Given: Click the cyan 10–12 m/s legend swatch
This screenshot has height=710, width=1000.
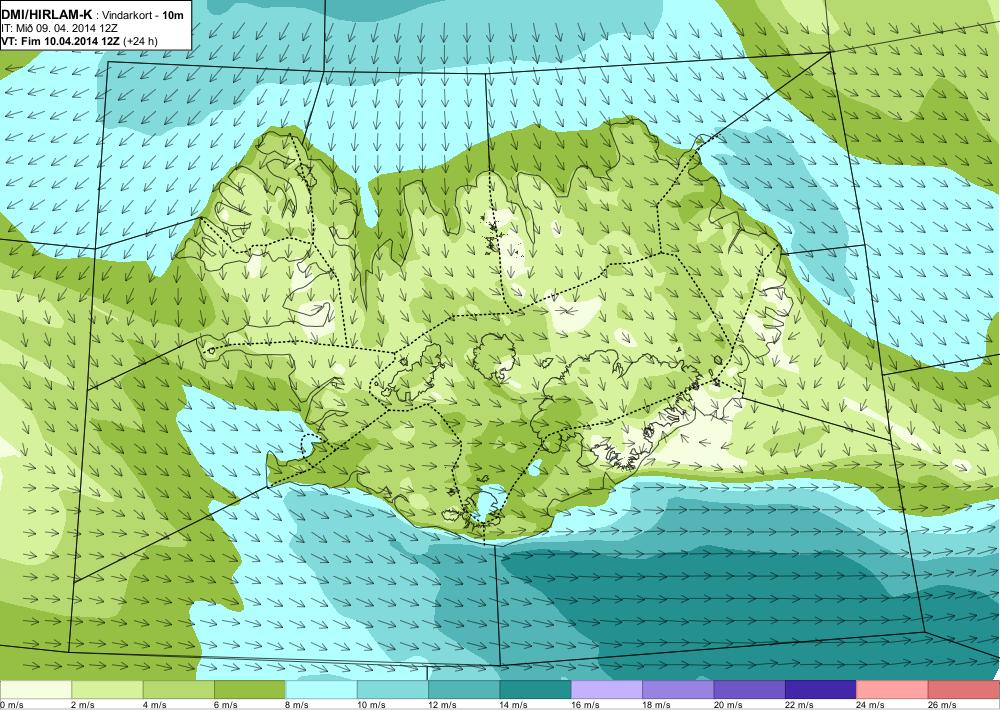Looking at the screenshot, I should pos(393,690).
